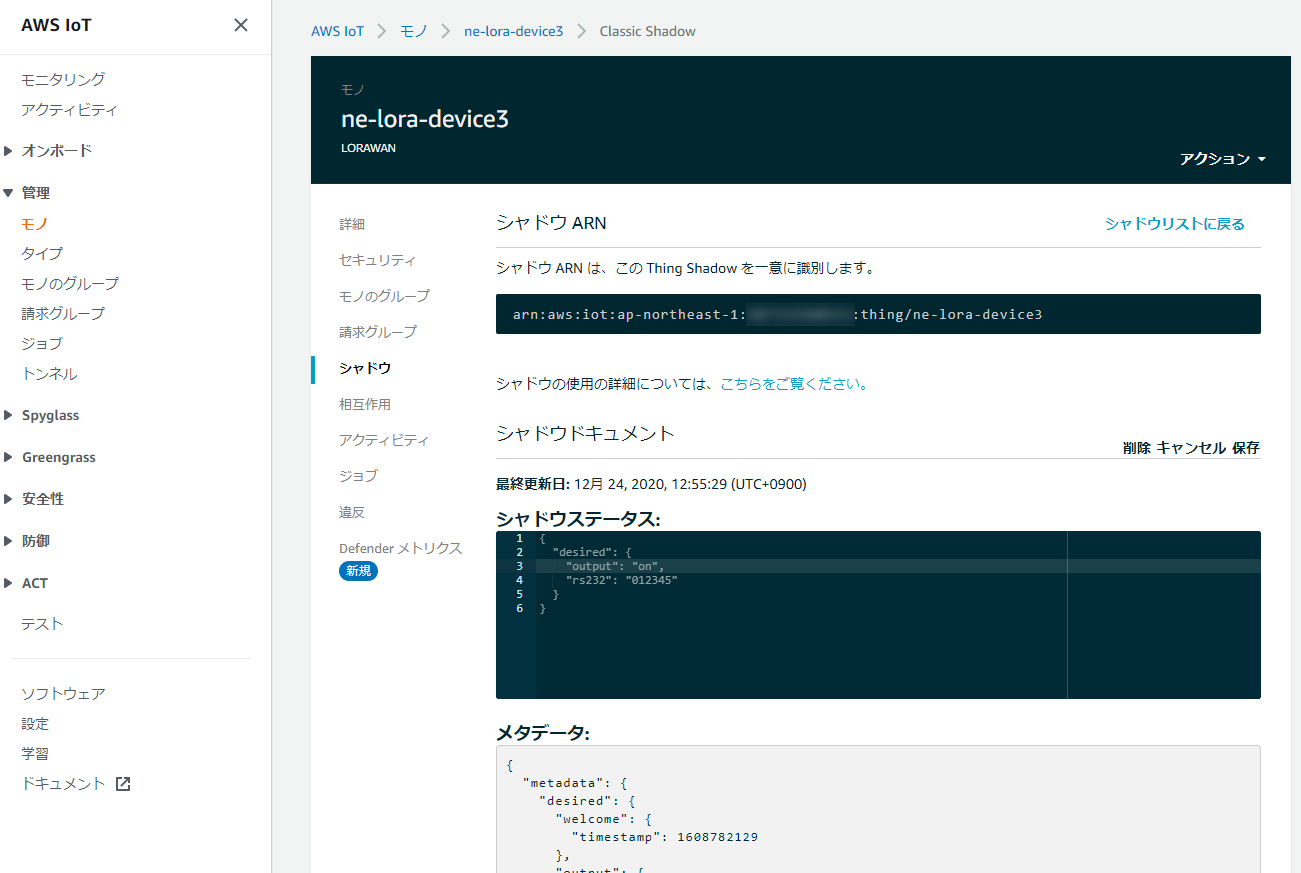Screen dimensions: 1301x873
Task: Open the ドキュメント link in sidebar
Action: coord(63,784)
